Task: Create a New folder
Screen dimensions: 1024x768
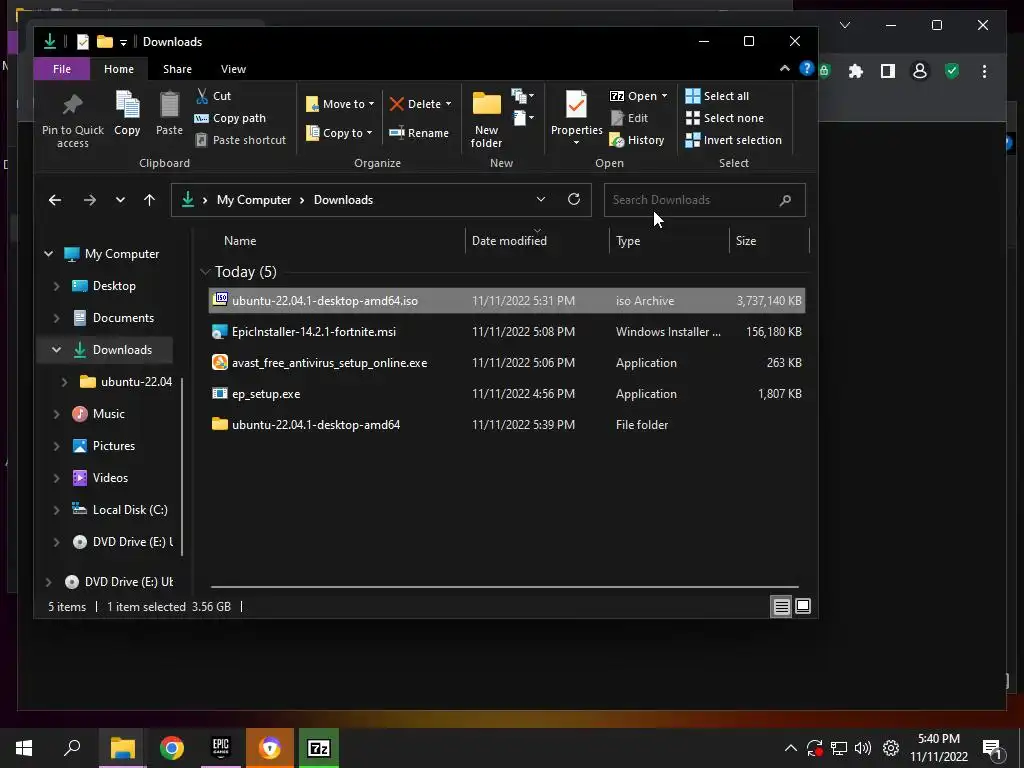Action: [487, 120]
